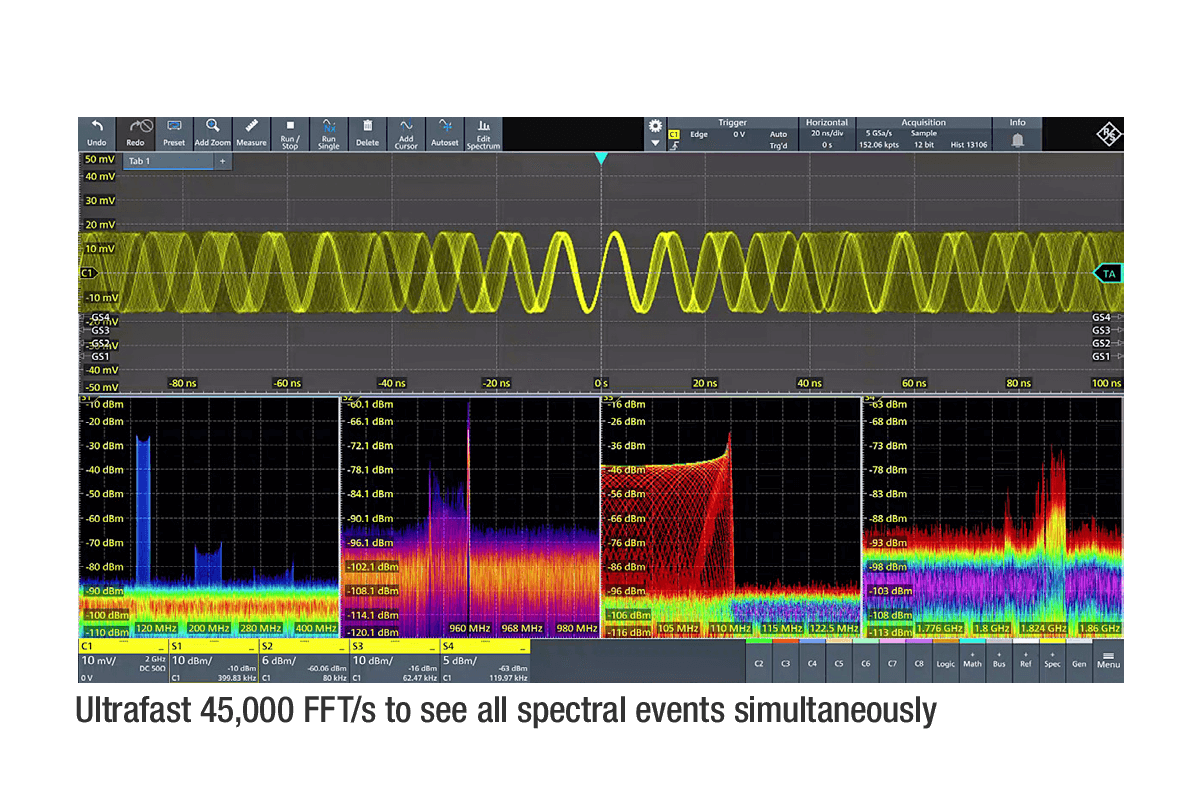Open the Horizontal settings panel

827,134
